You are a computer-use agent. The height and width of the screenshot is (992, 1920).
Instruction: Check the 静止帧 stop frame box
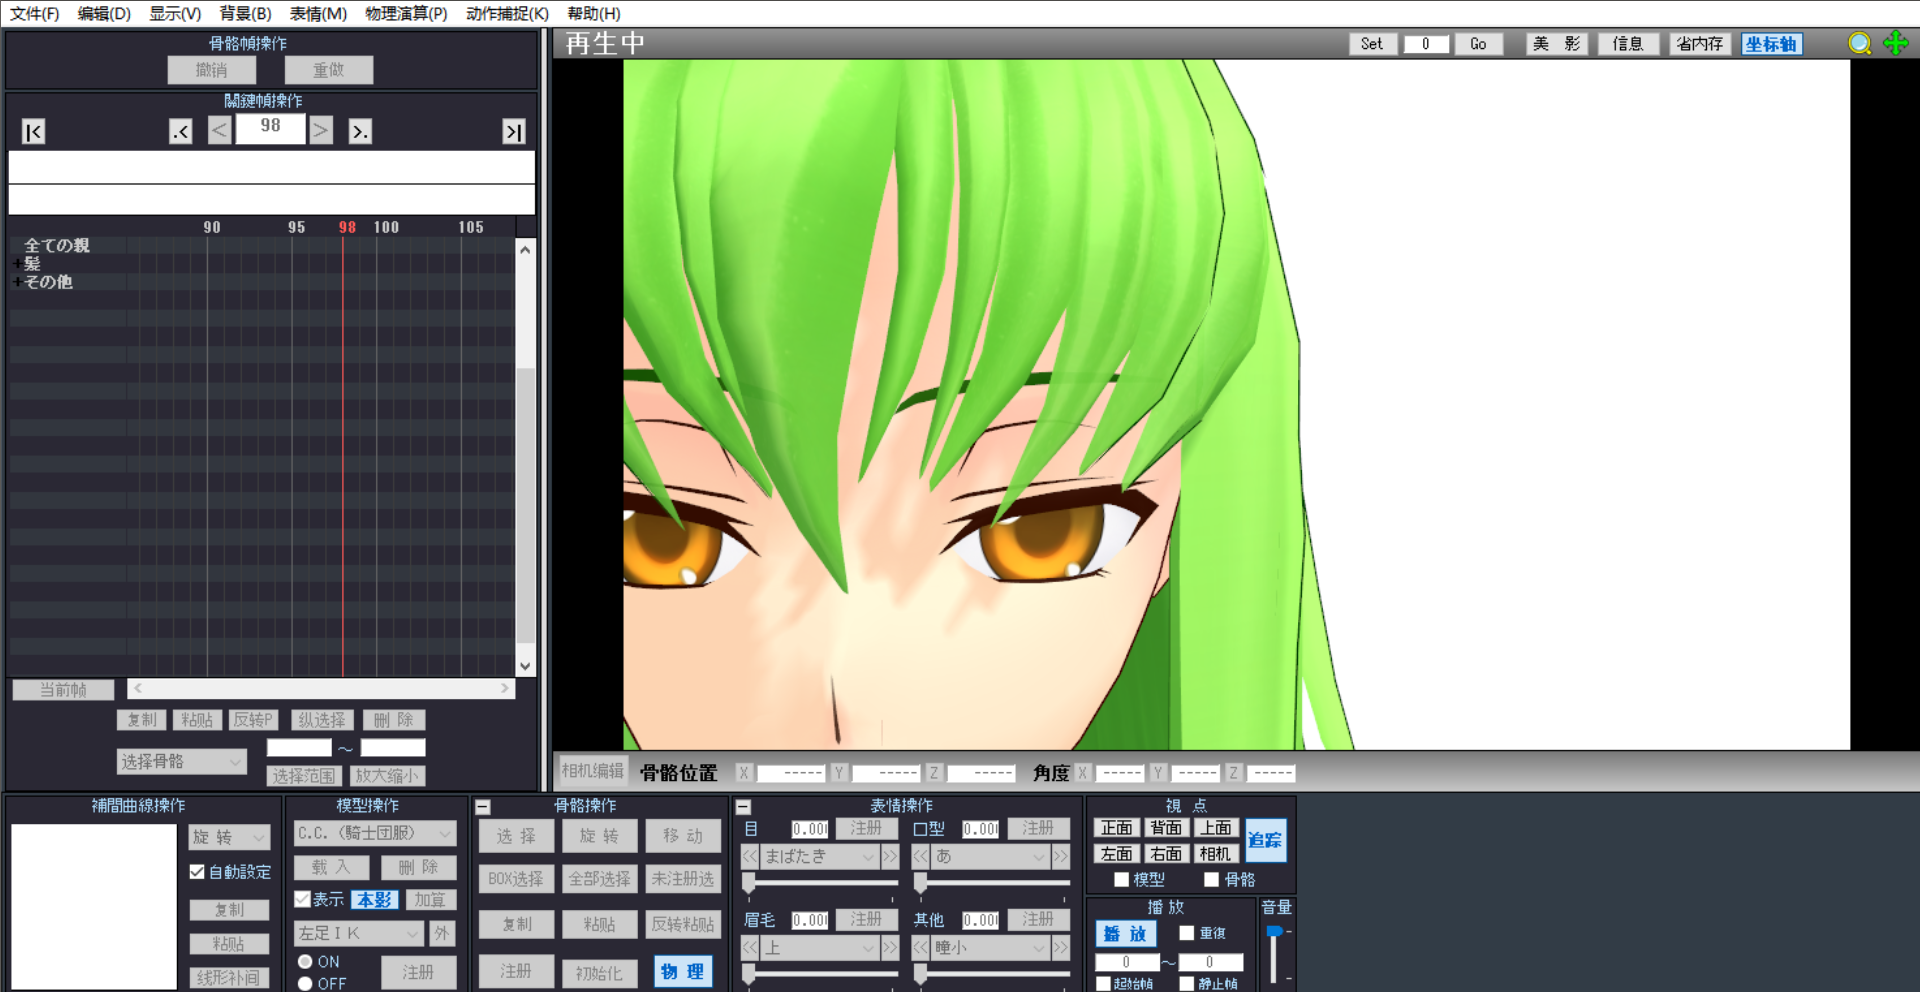coord(1187,983)
